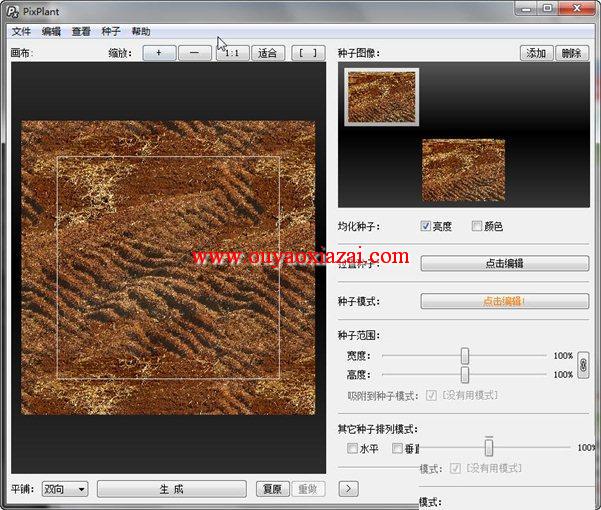Viewport: 601px width, 510px height.
Task: Close the PixPlant window
Action: point(577,8)
